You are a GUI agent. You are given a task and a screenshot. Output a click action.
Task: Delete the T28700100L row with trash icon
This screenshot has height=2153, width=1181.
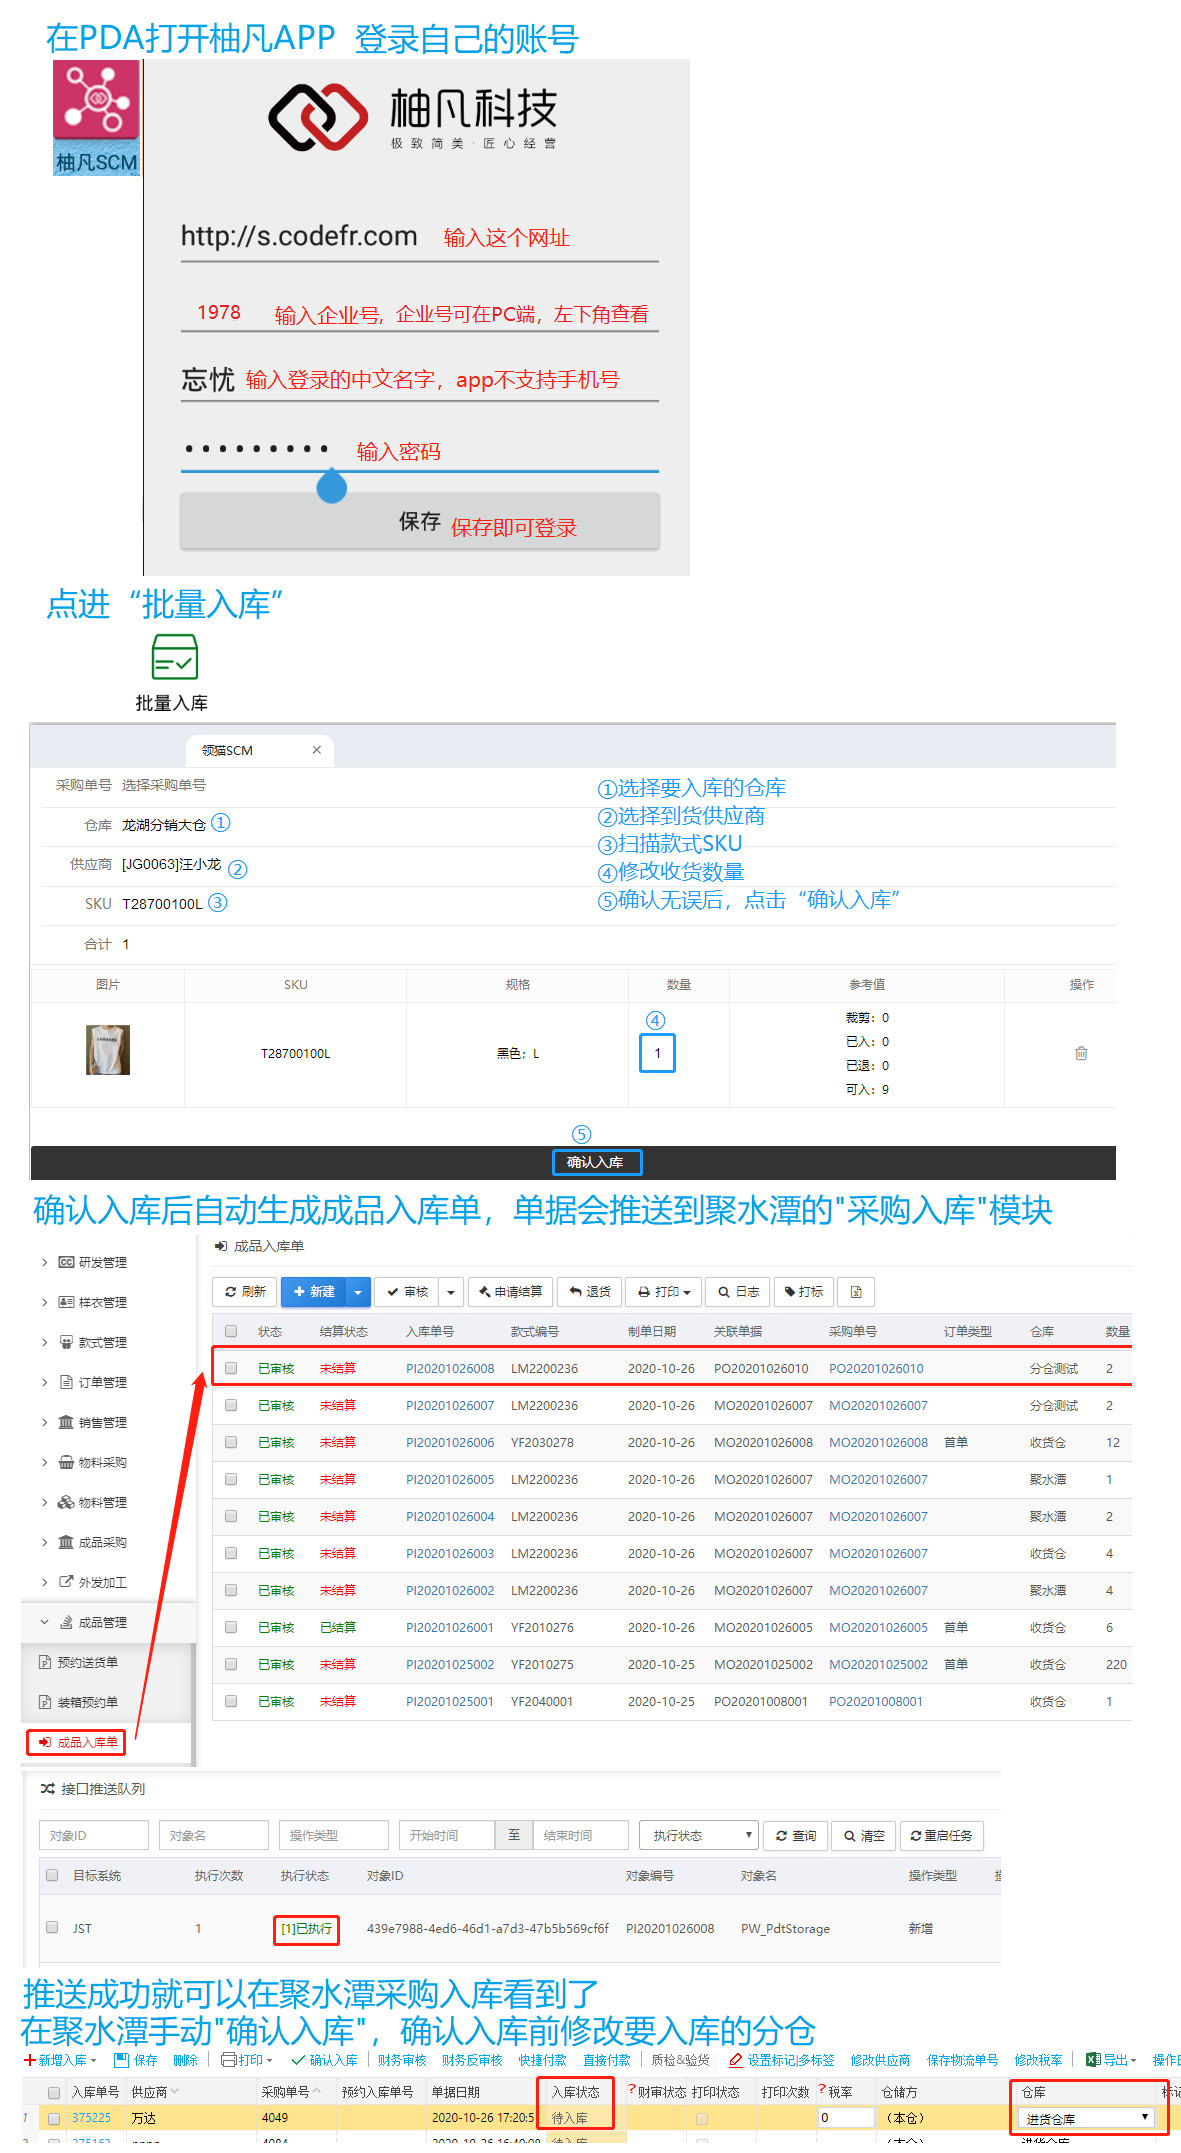pyautogui.click(x=1081, y=1053)
